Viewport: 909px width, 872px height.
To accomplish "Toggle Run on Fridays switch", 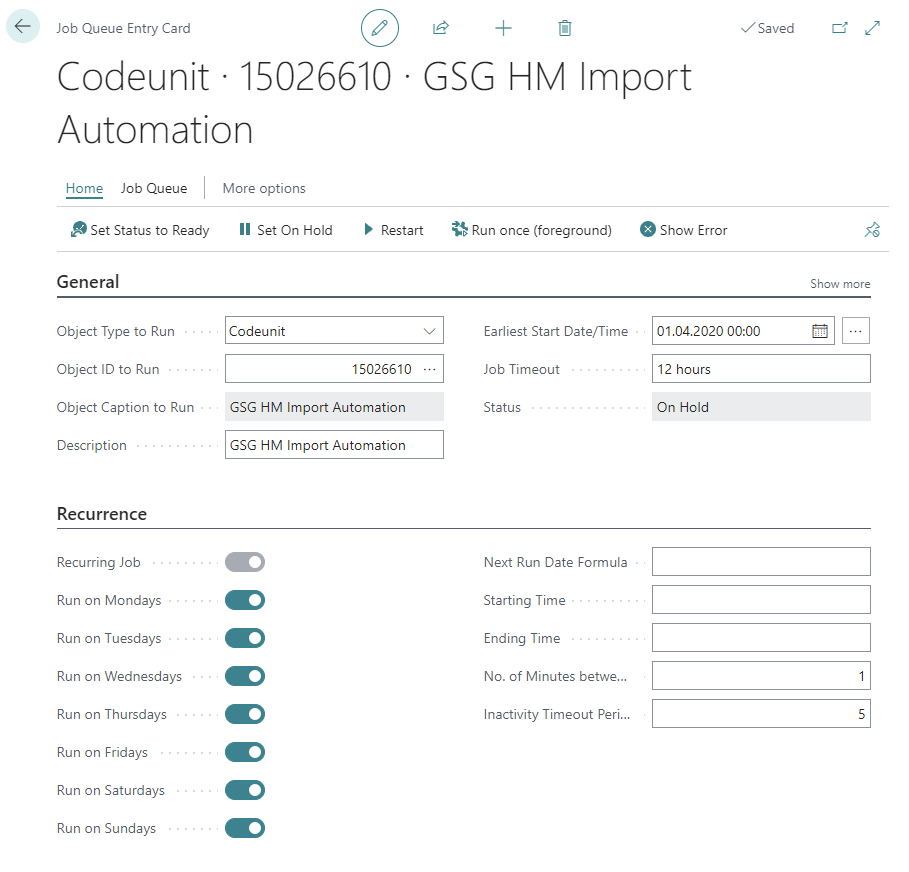I will 245,752.
